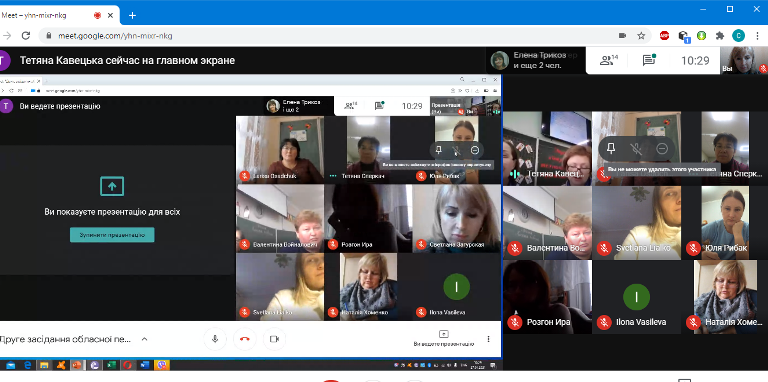
Task: Open Opera browser from taskbar
Action: (127, 365)
